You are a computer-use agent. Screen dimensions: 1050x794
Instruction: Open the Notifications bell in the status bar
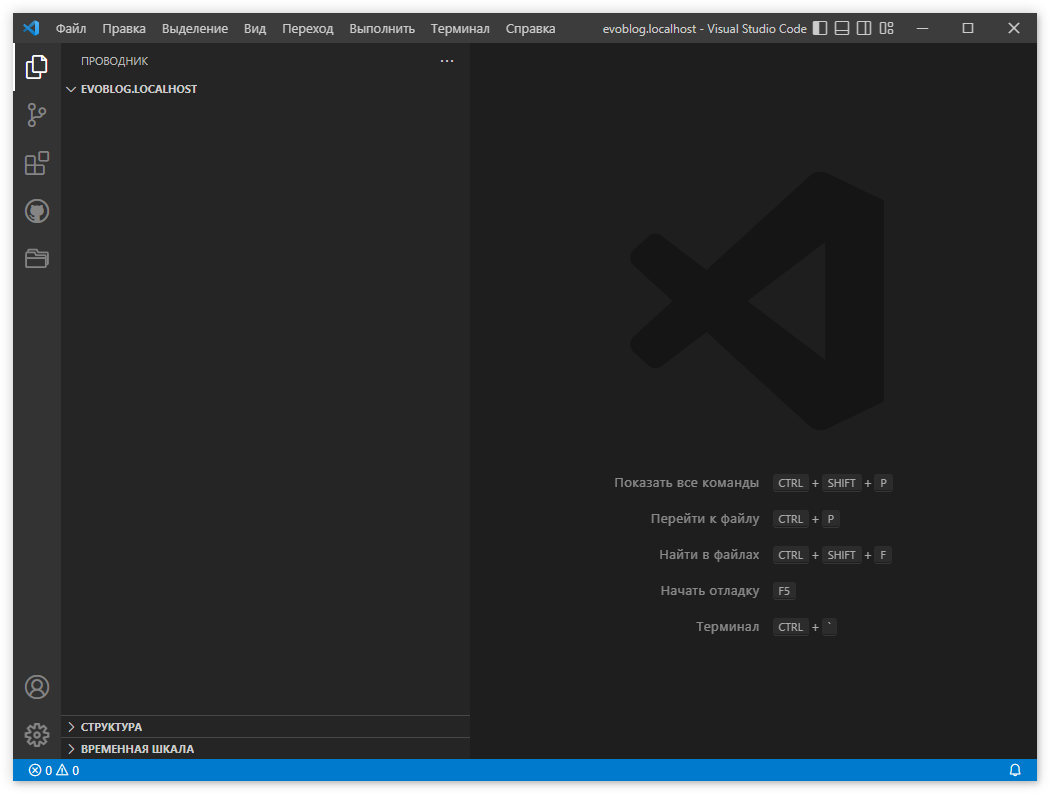point(1015,770)
